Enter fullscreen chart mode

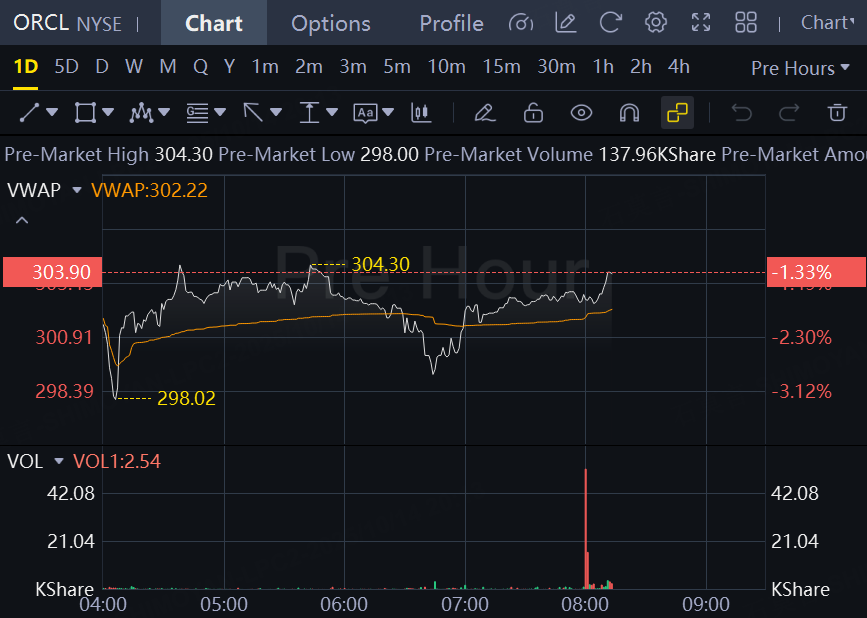701,23
